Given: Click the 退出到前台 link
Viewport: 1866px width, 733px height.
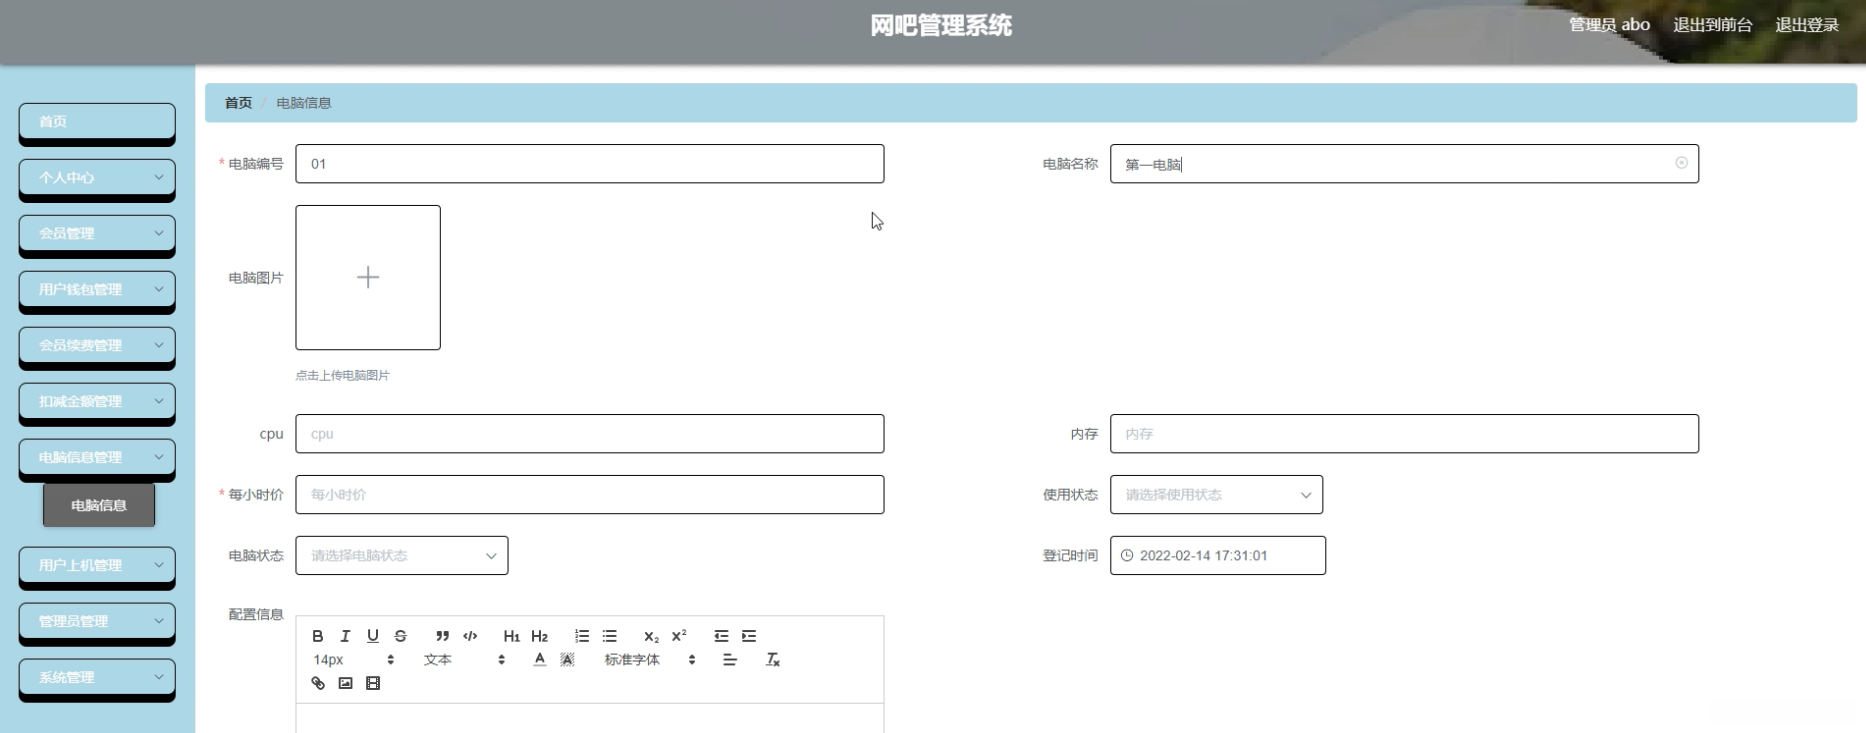Looking at the screenshot, I should 1713,25.
